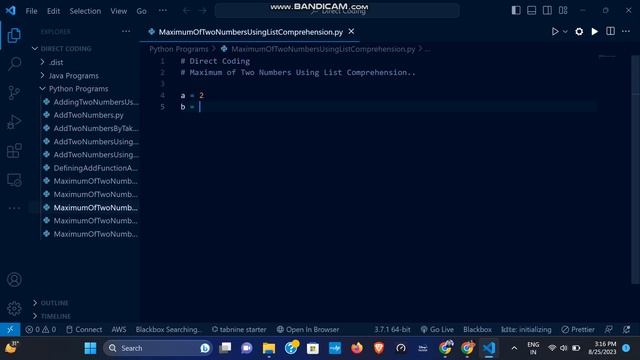Open the Go menu
The image size is (640, 360).
coord(141,11)
